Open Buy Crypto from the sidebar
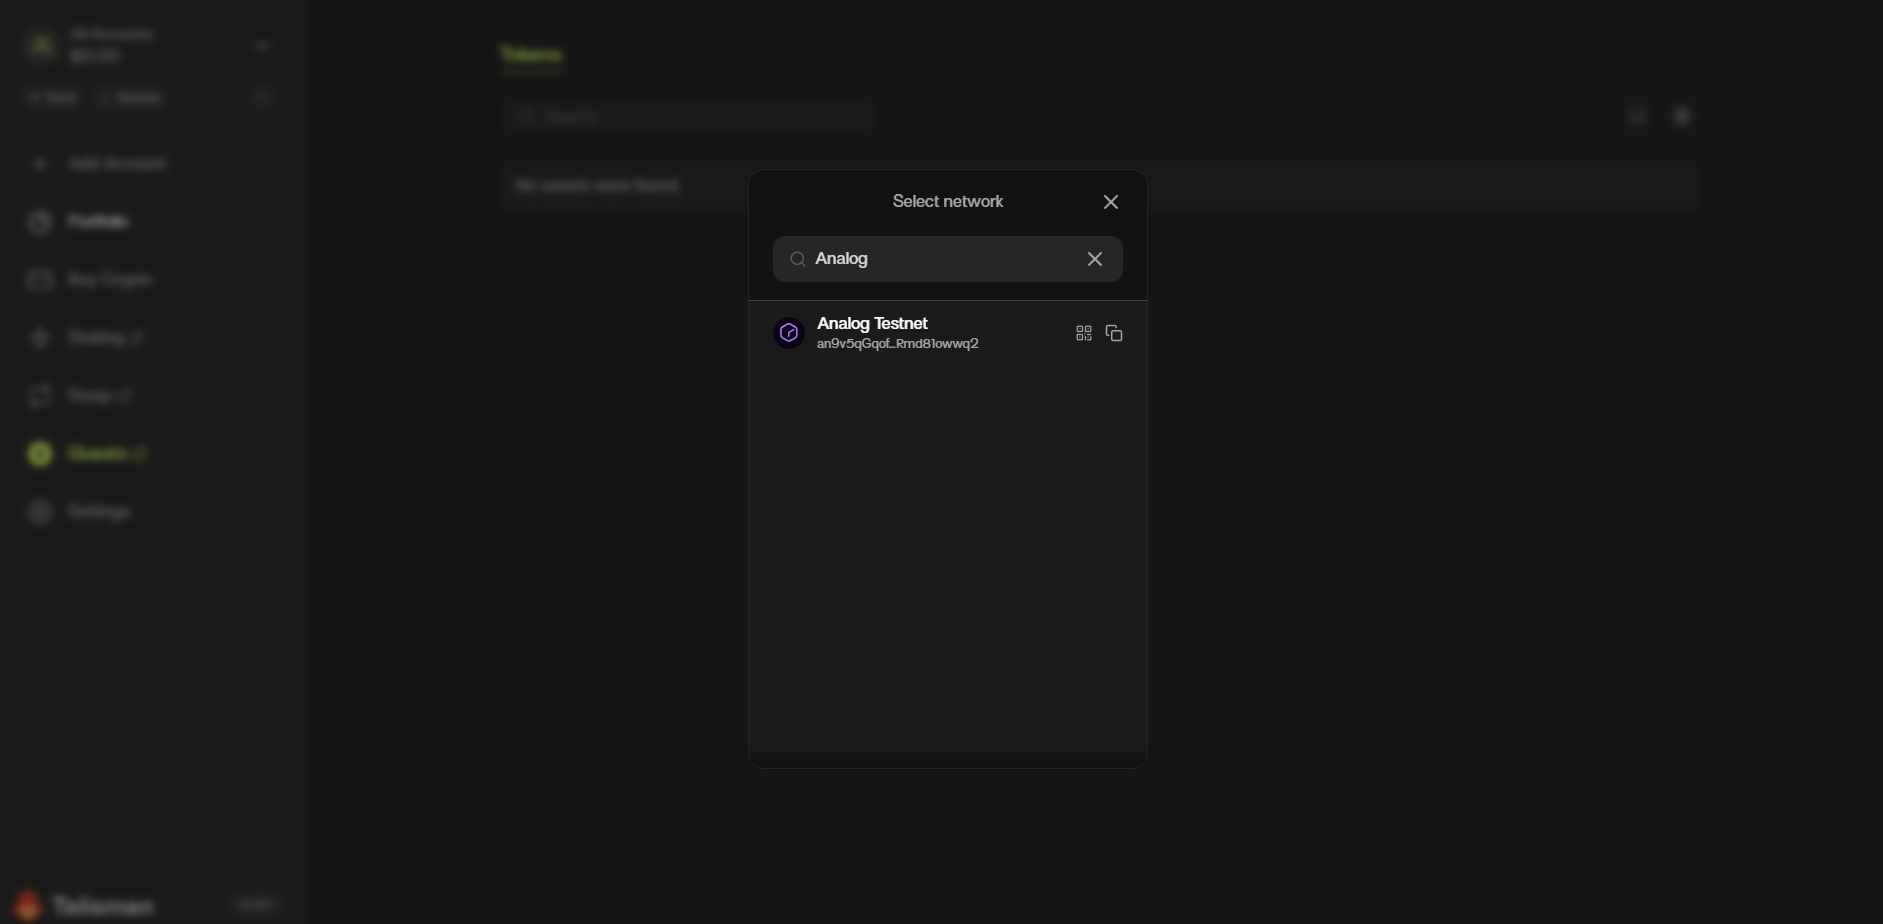 [x=109, y=280]
